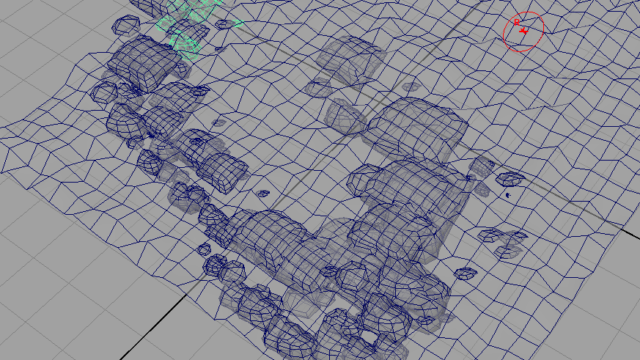Select the faded ghost rock at top center

click(350, 58)
